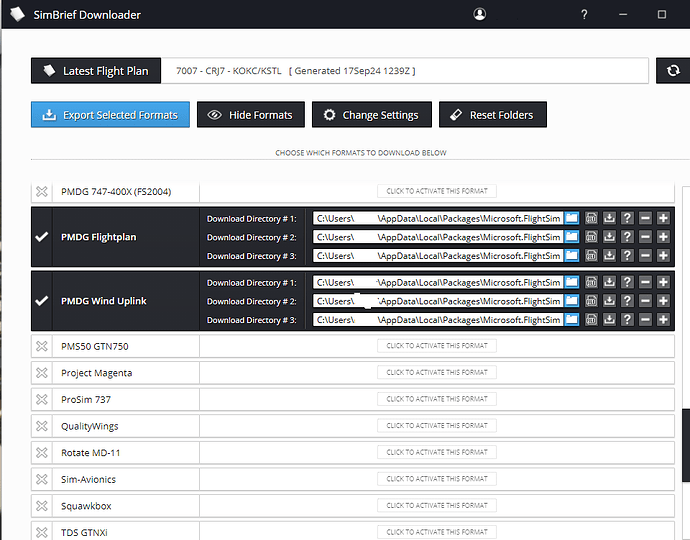
Task: Open Change Settings
Action: click(372, 115)
